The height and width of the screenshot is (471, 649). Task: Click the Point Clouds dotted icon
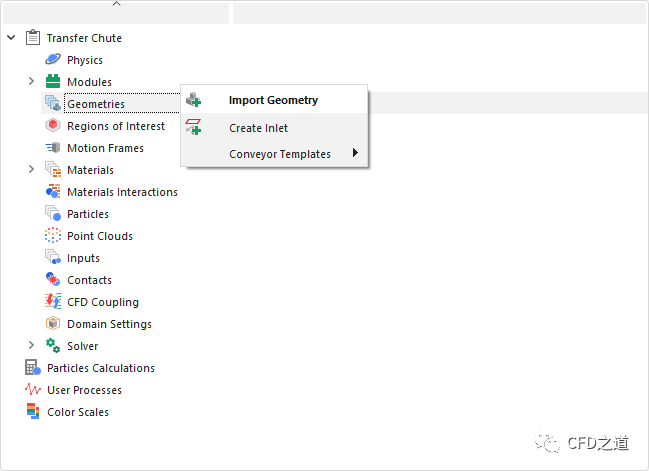click(x=53, y=236)
